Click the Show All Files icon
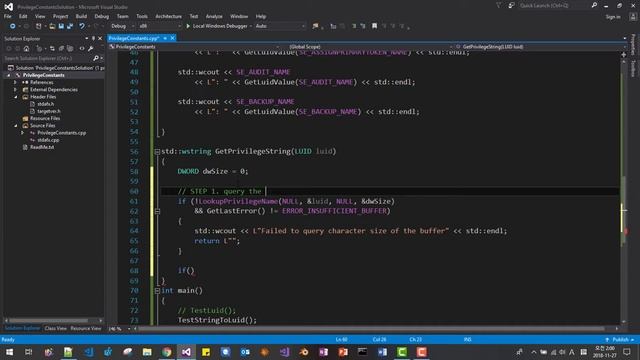Screen dimensions: 640x360 point(70,49)
